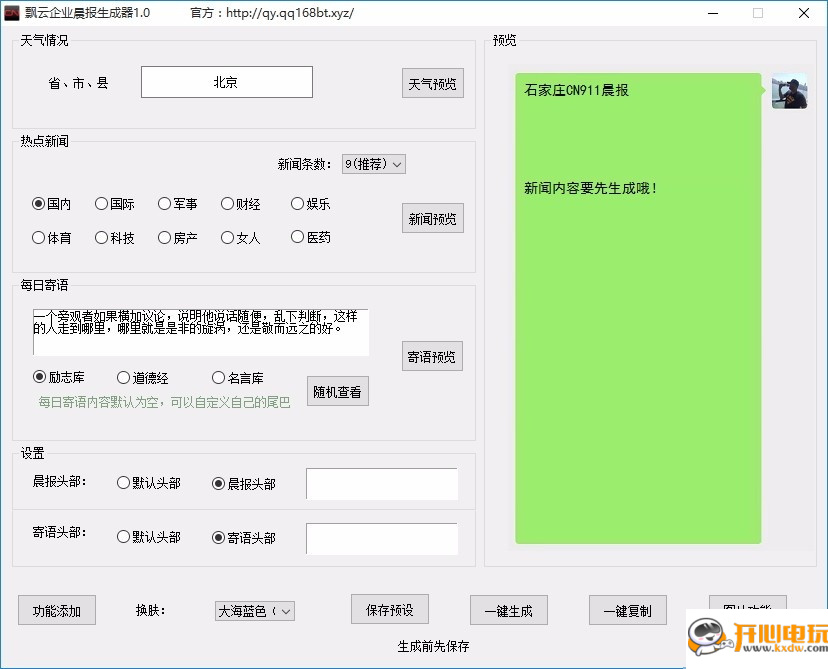Screen dimensions: 828x669
Task: Click the 天气预览 button
Action: [433, 83]
